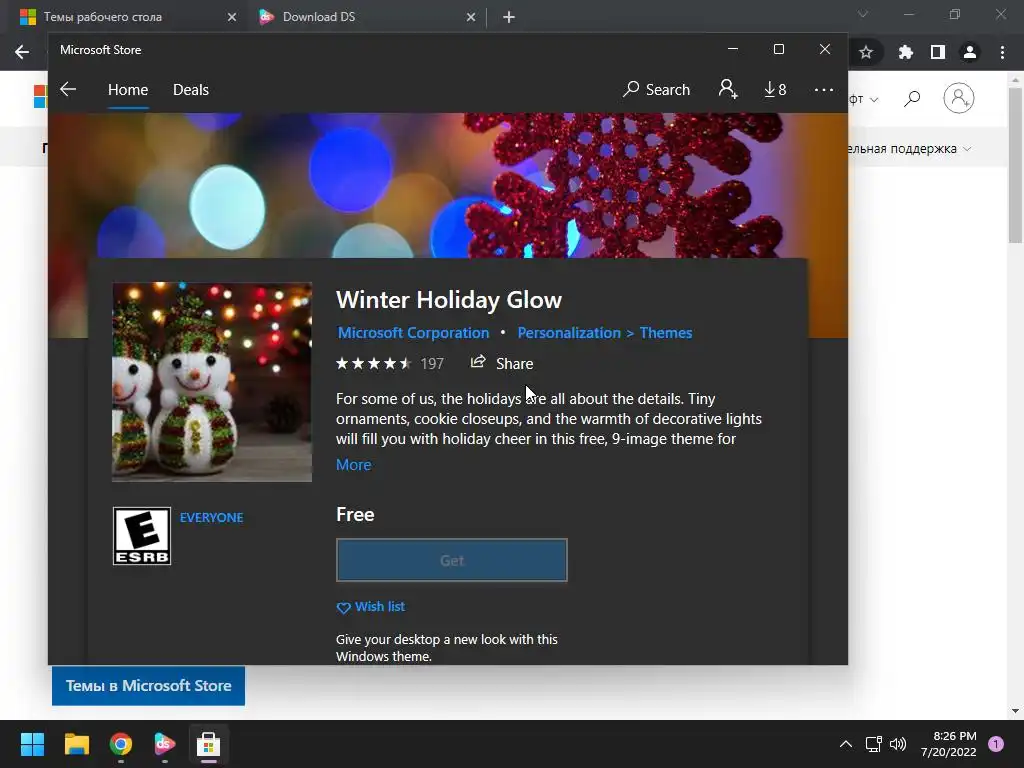Image resolution: width=1024 pixels, height=768 pixels.
Task: Click Темы в Microsoft Store button
Action: click(x=148, y=685)
